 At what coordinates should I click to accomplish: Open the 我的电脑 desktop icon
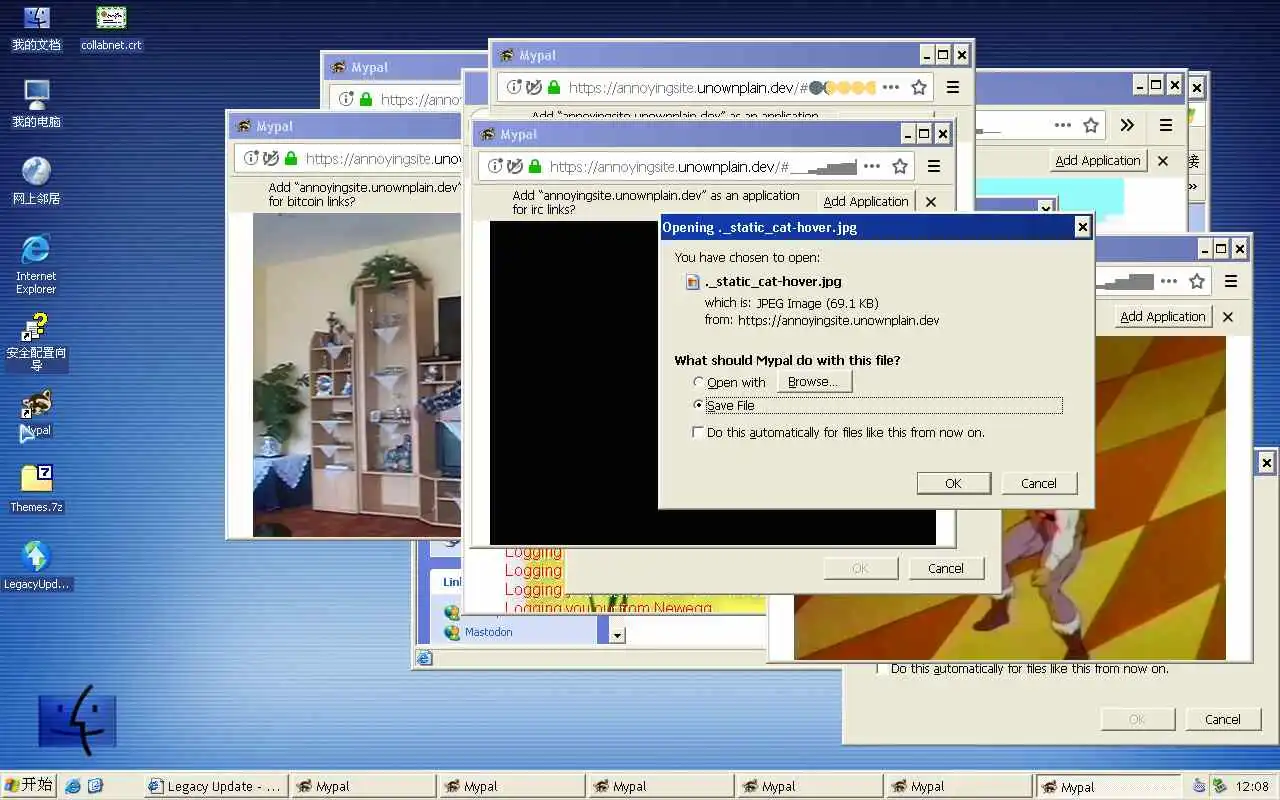[36, 104]
